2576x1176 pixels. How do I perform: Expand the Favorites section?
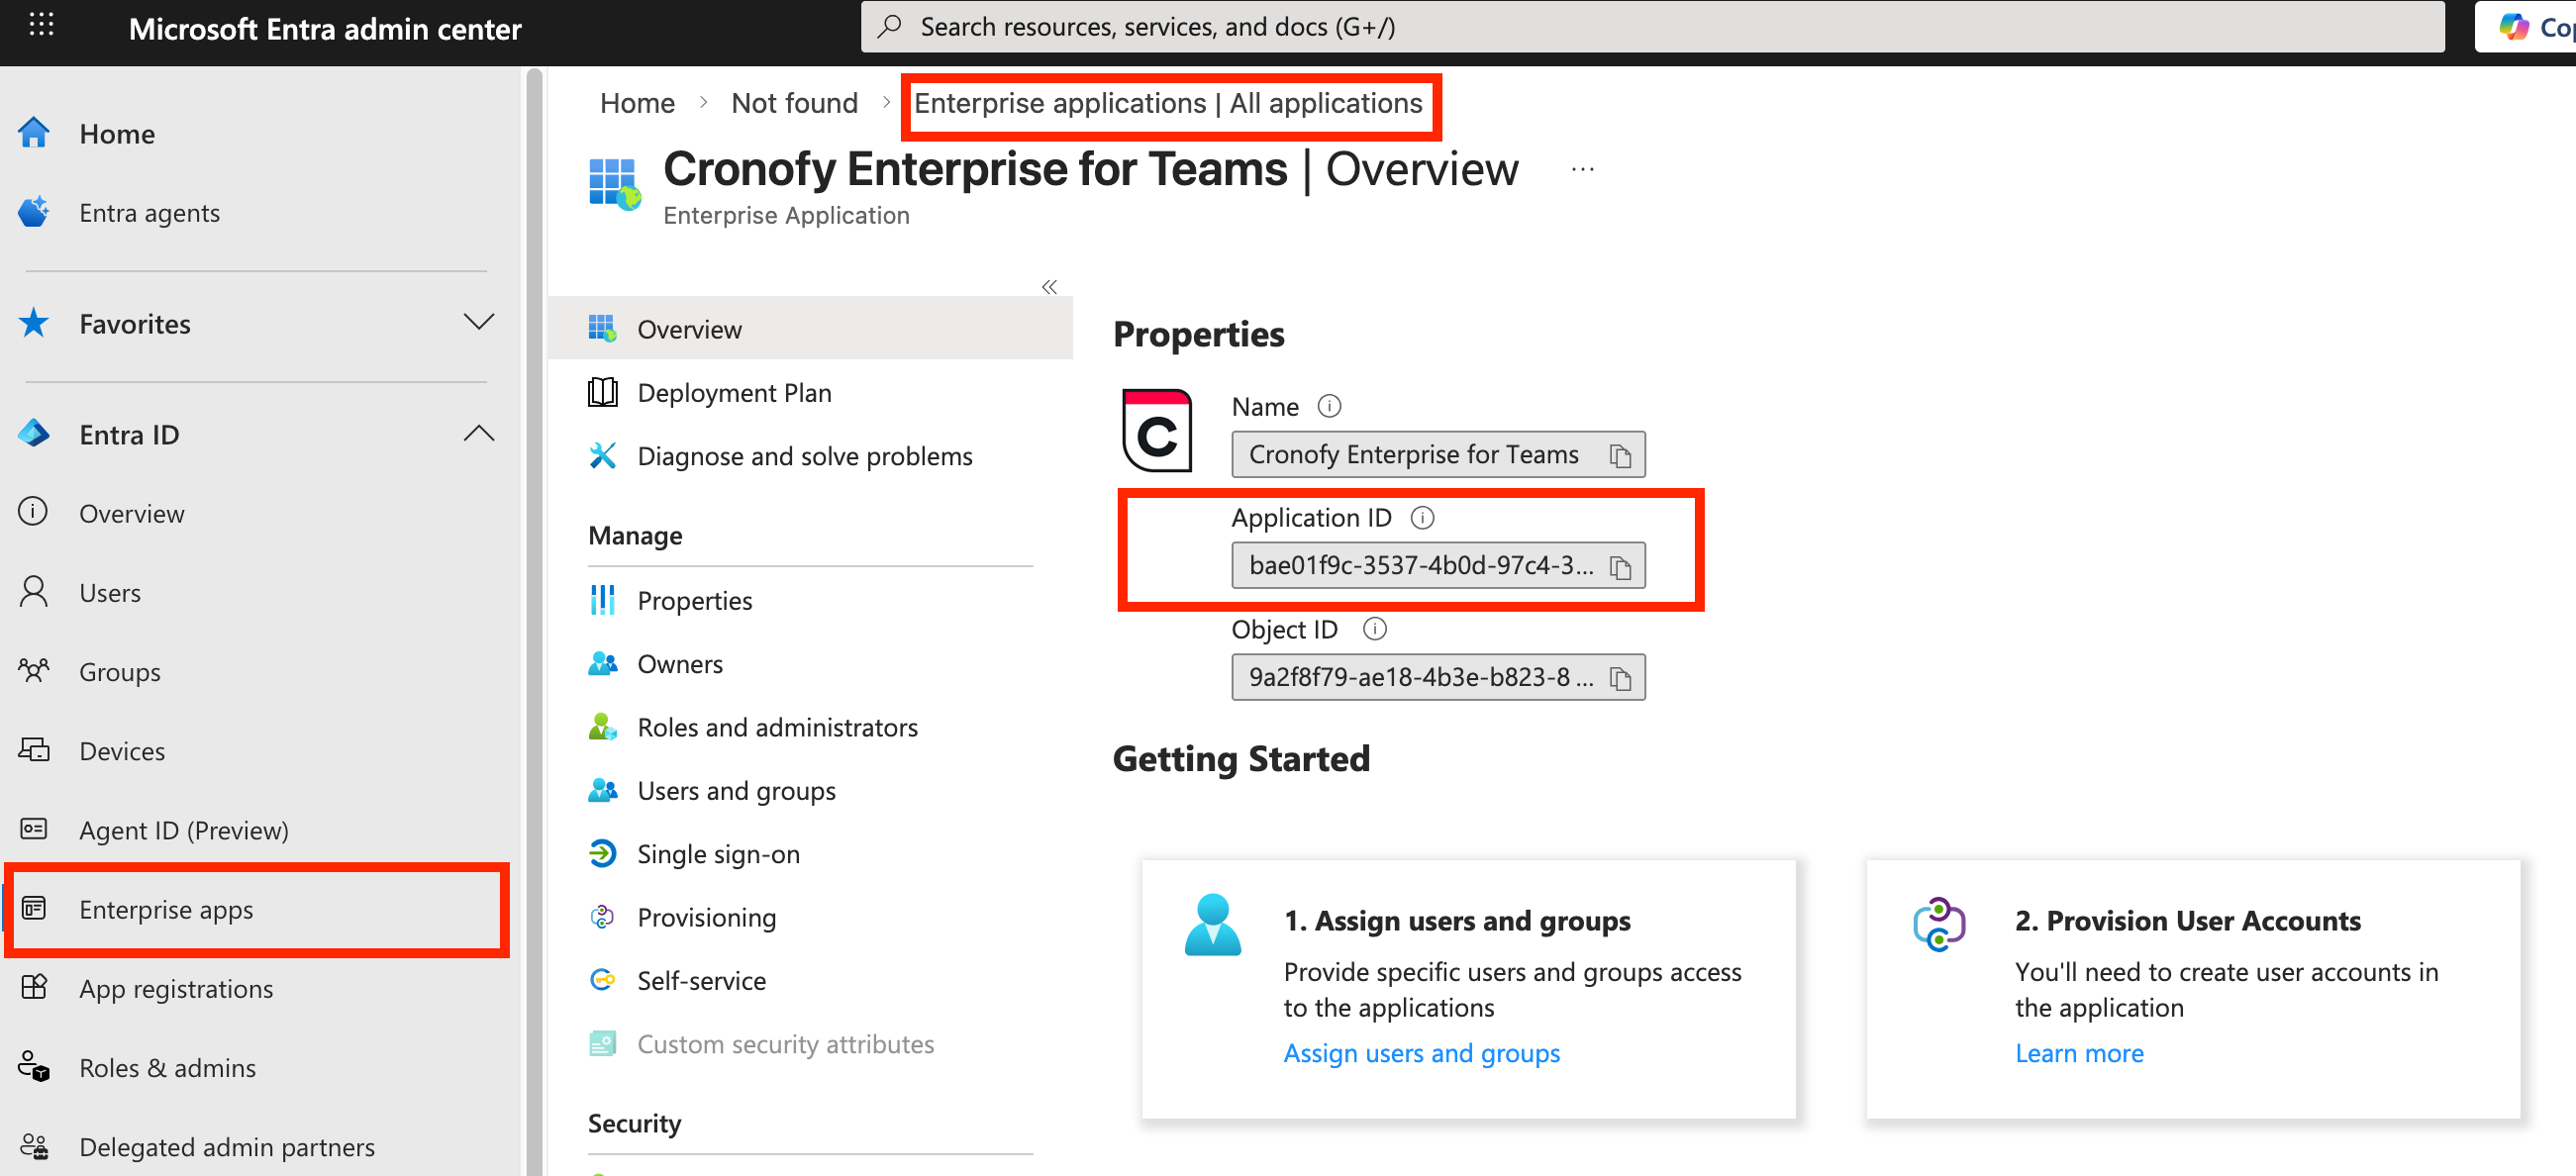point(479,322)
